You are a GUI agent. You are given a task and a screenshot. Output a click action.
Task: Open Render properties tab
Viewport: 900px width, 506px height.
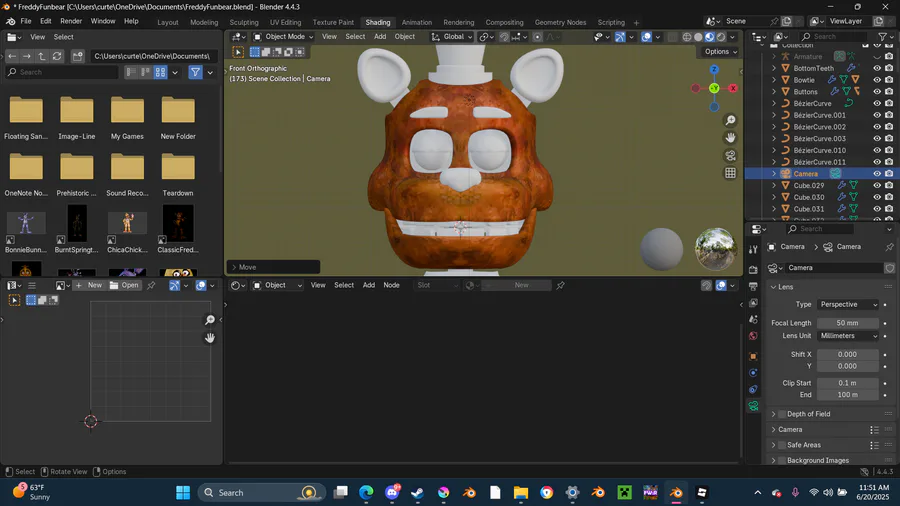(753, 270)
